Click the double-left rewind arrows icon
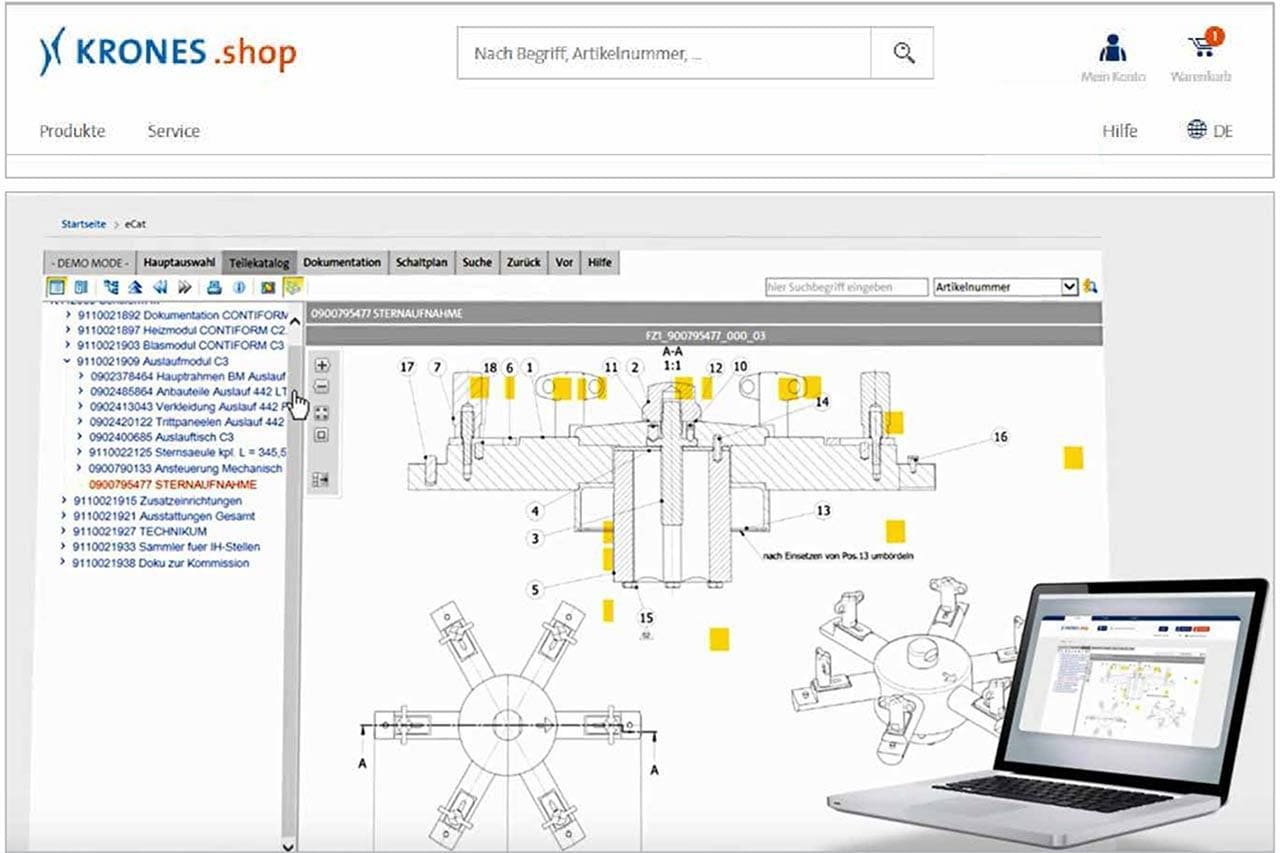This screenshot has height=853, width=1280. click(x=160, y=287)
